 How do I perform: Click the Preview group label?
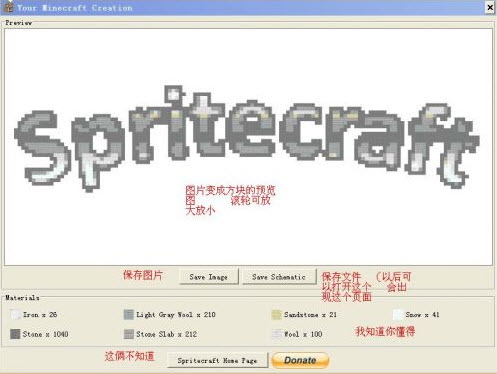(19, 23)
